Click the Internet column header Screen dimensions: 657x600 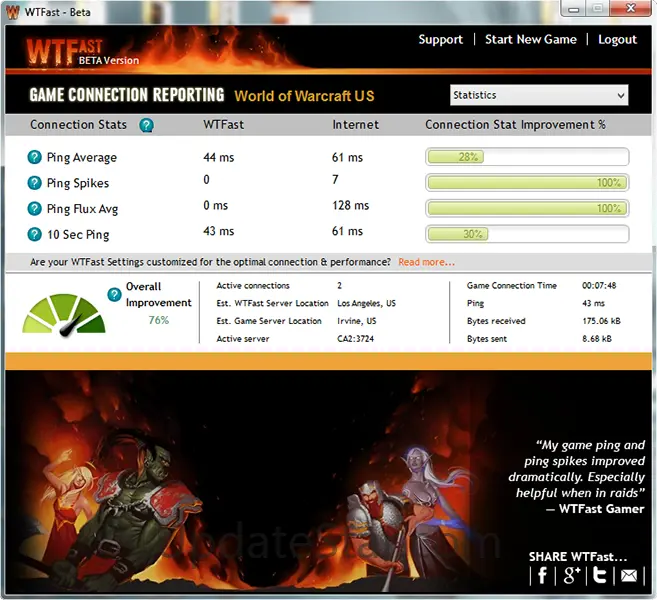coord(355,125)
